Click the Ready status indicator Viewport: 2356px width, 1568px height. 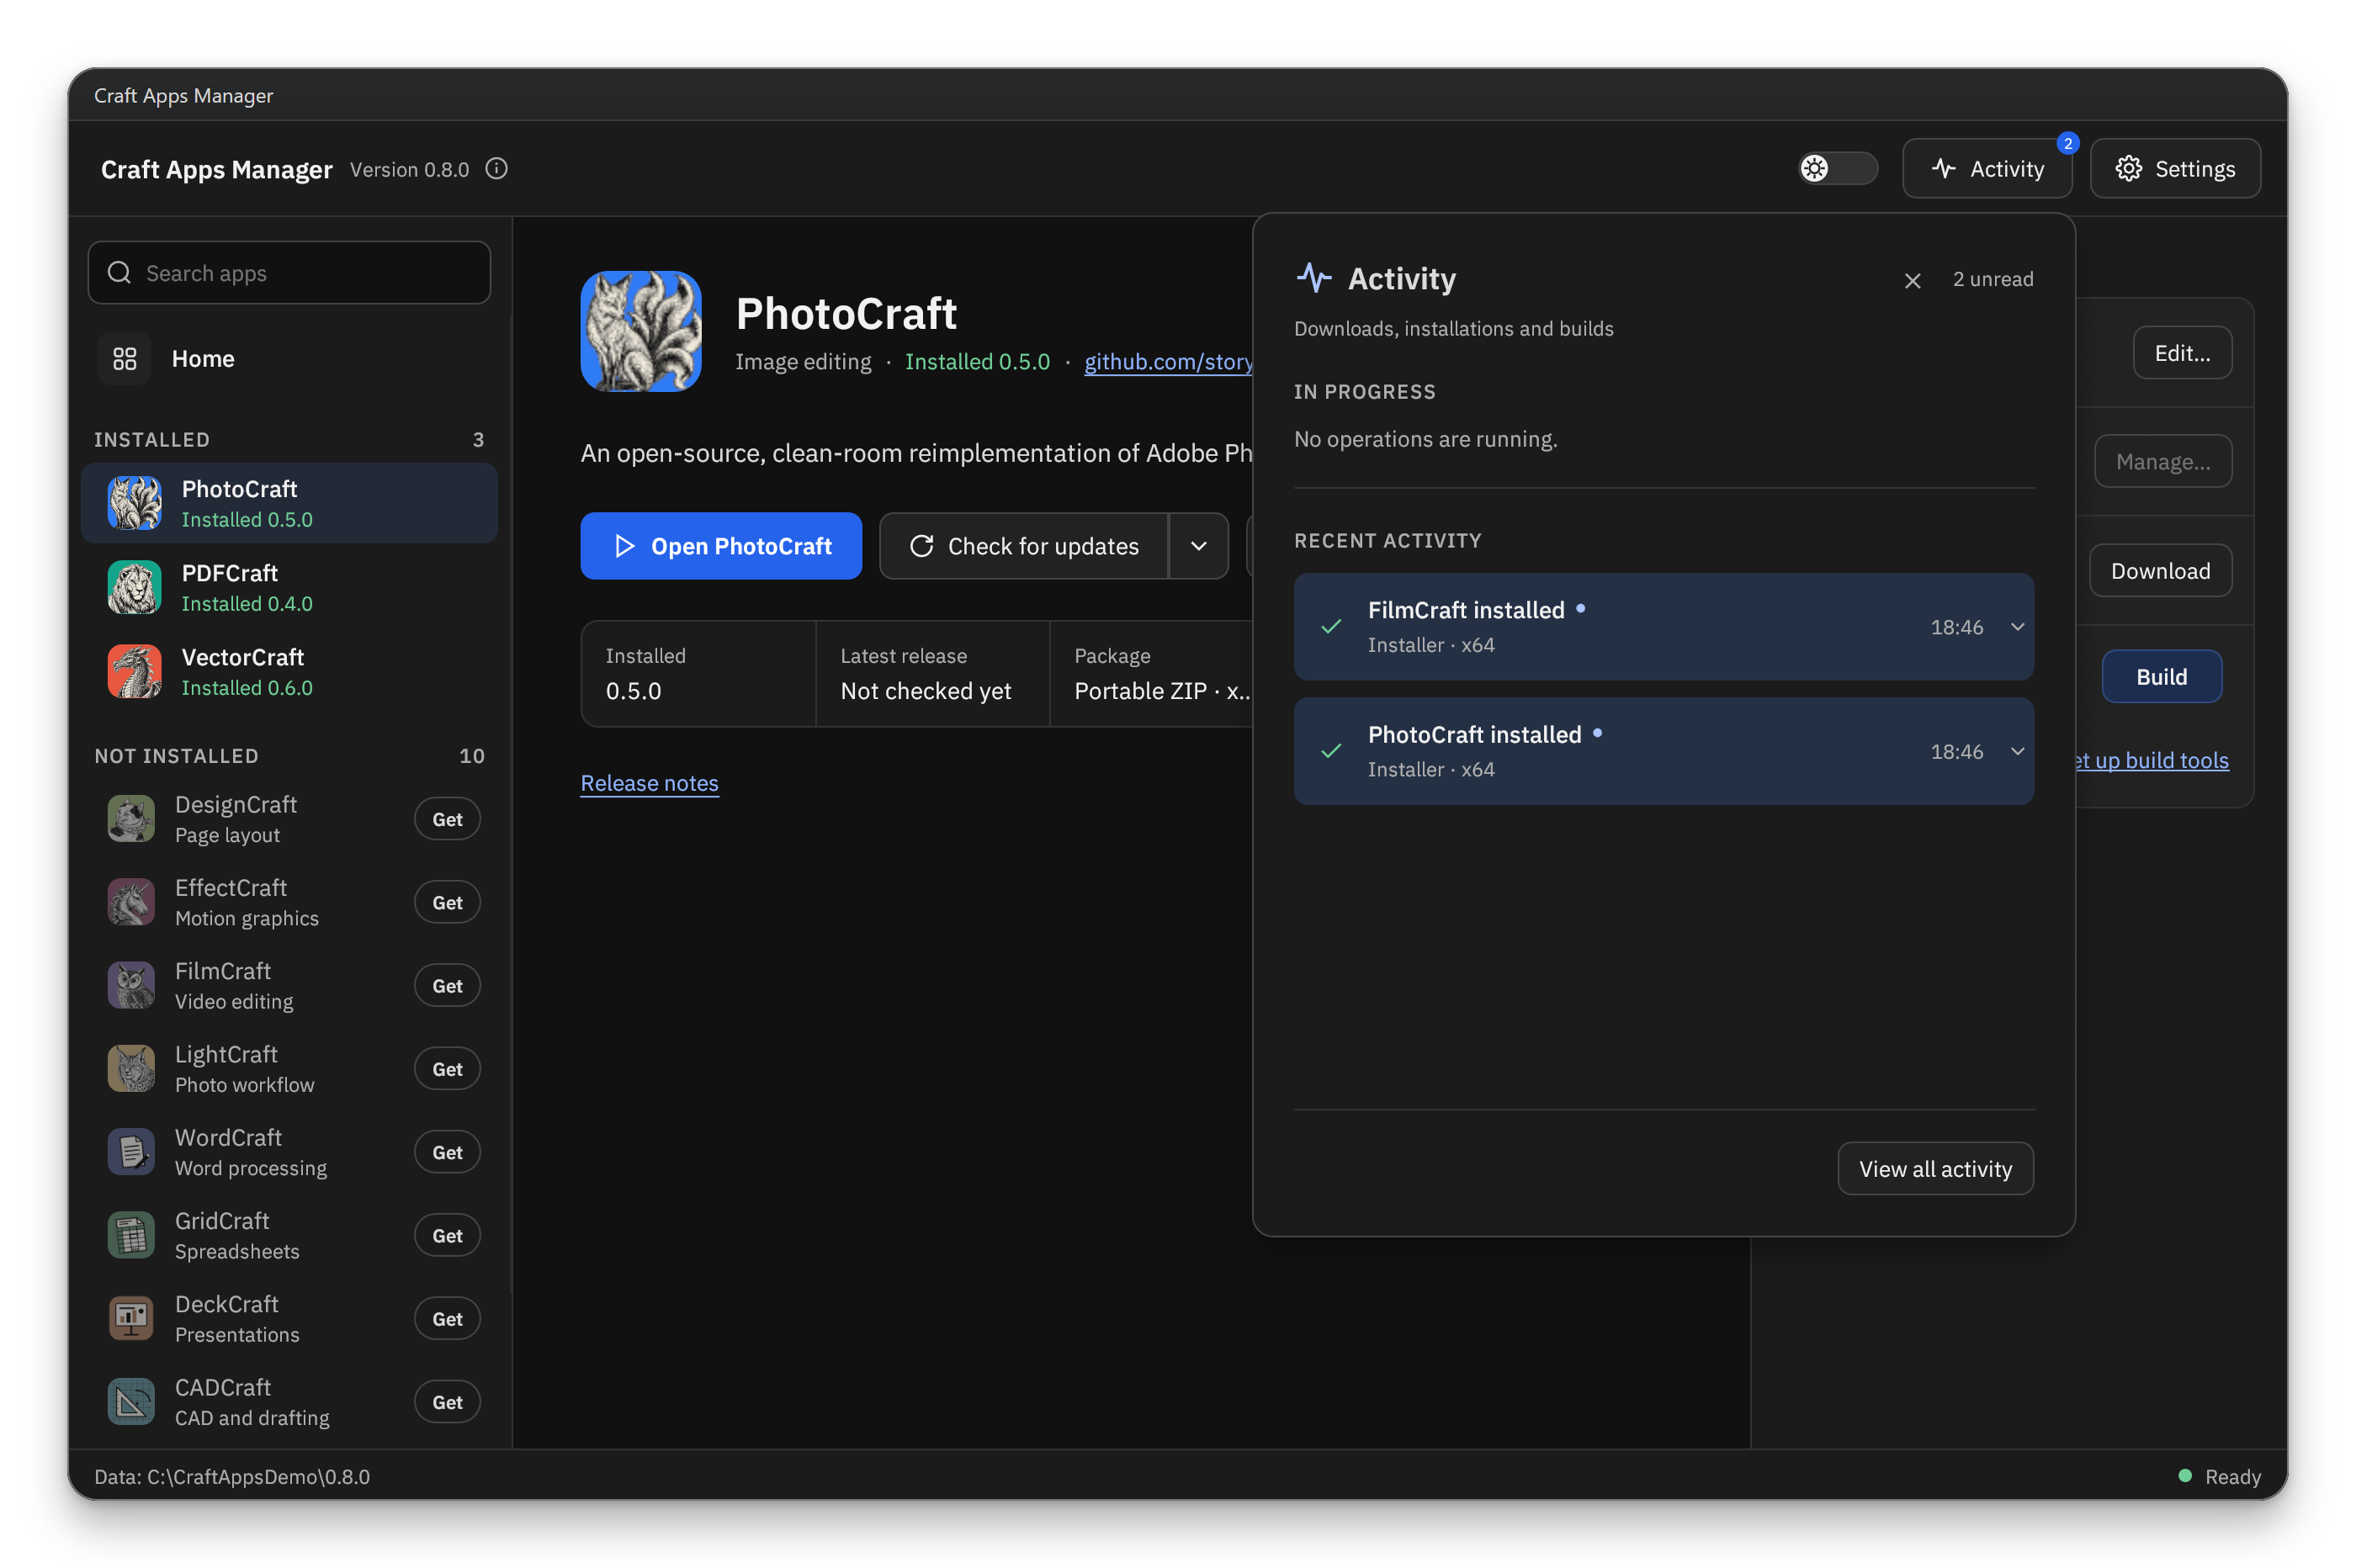[x=2219, y=1477]
